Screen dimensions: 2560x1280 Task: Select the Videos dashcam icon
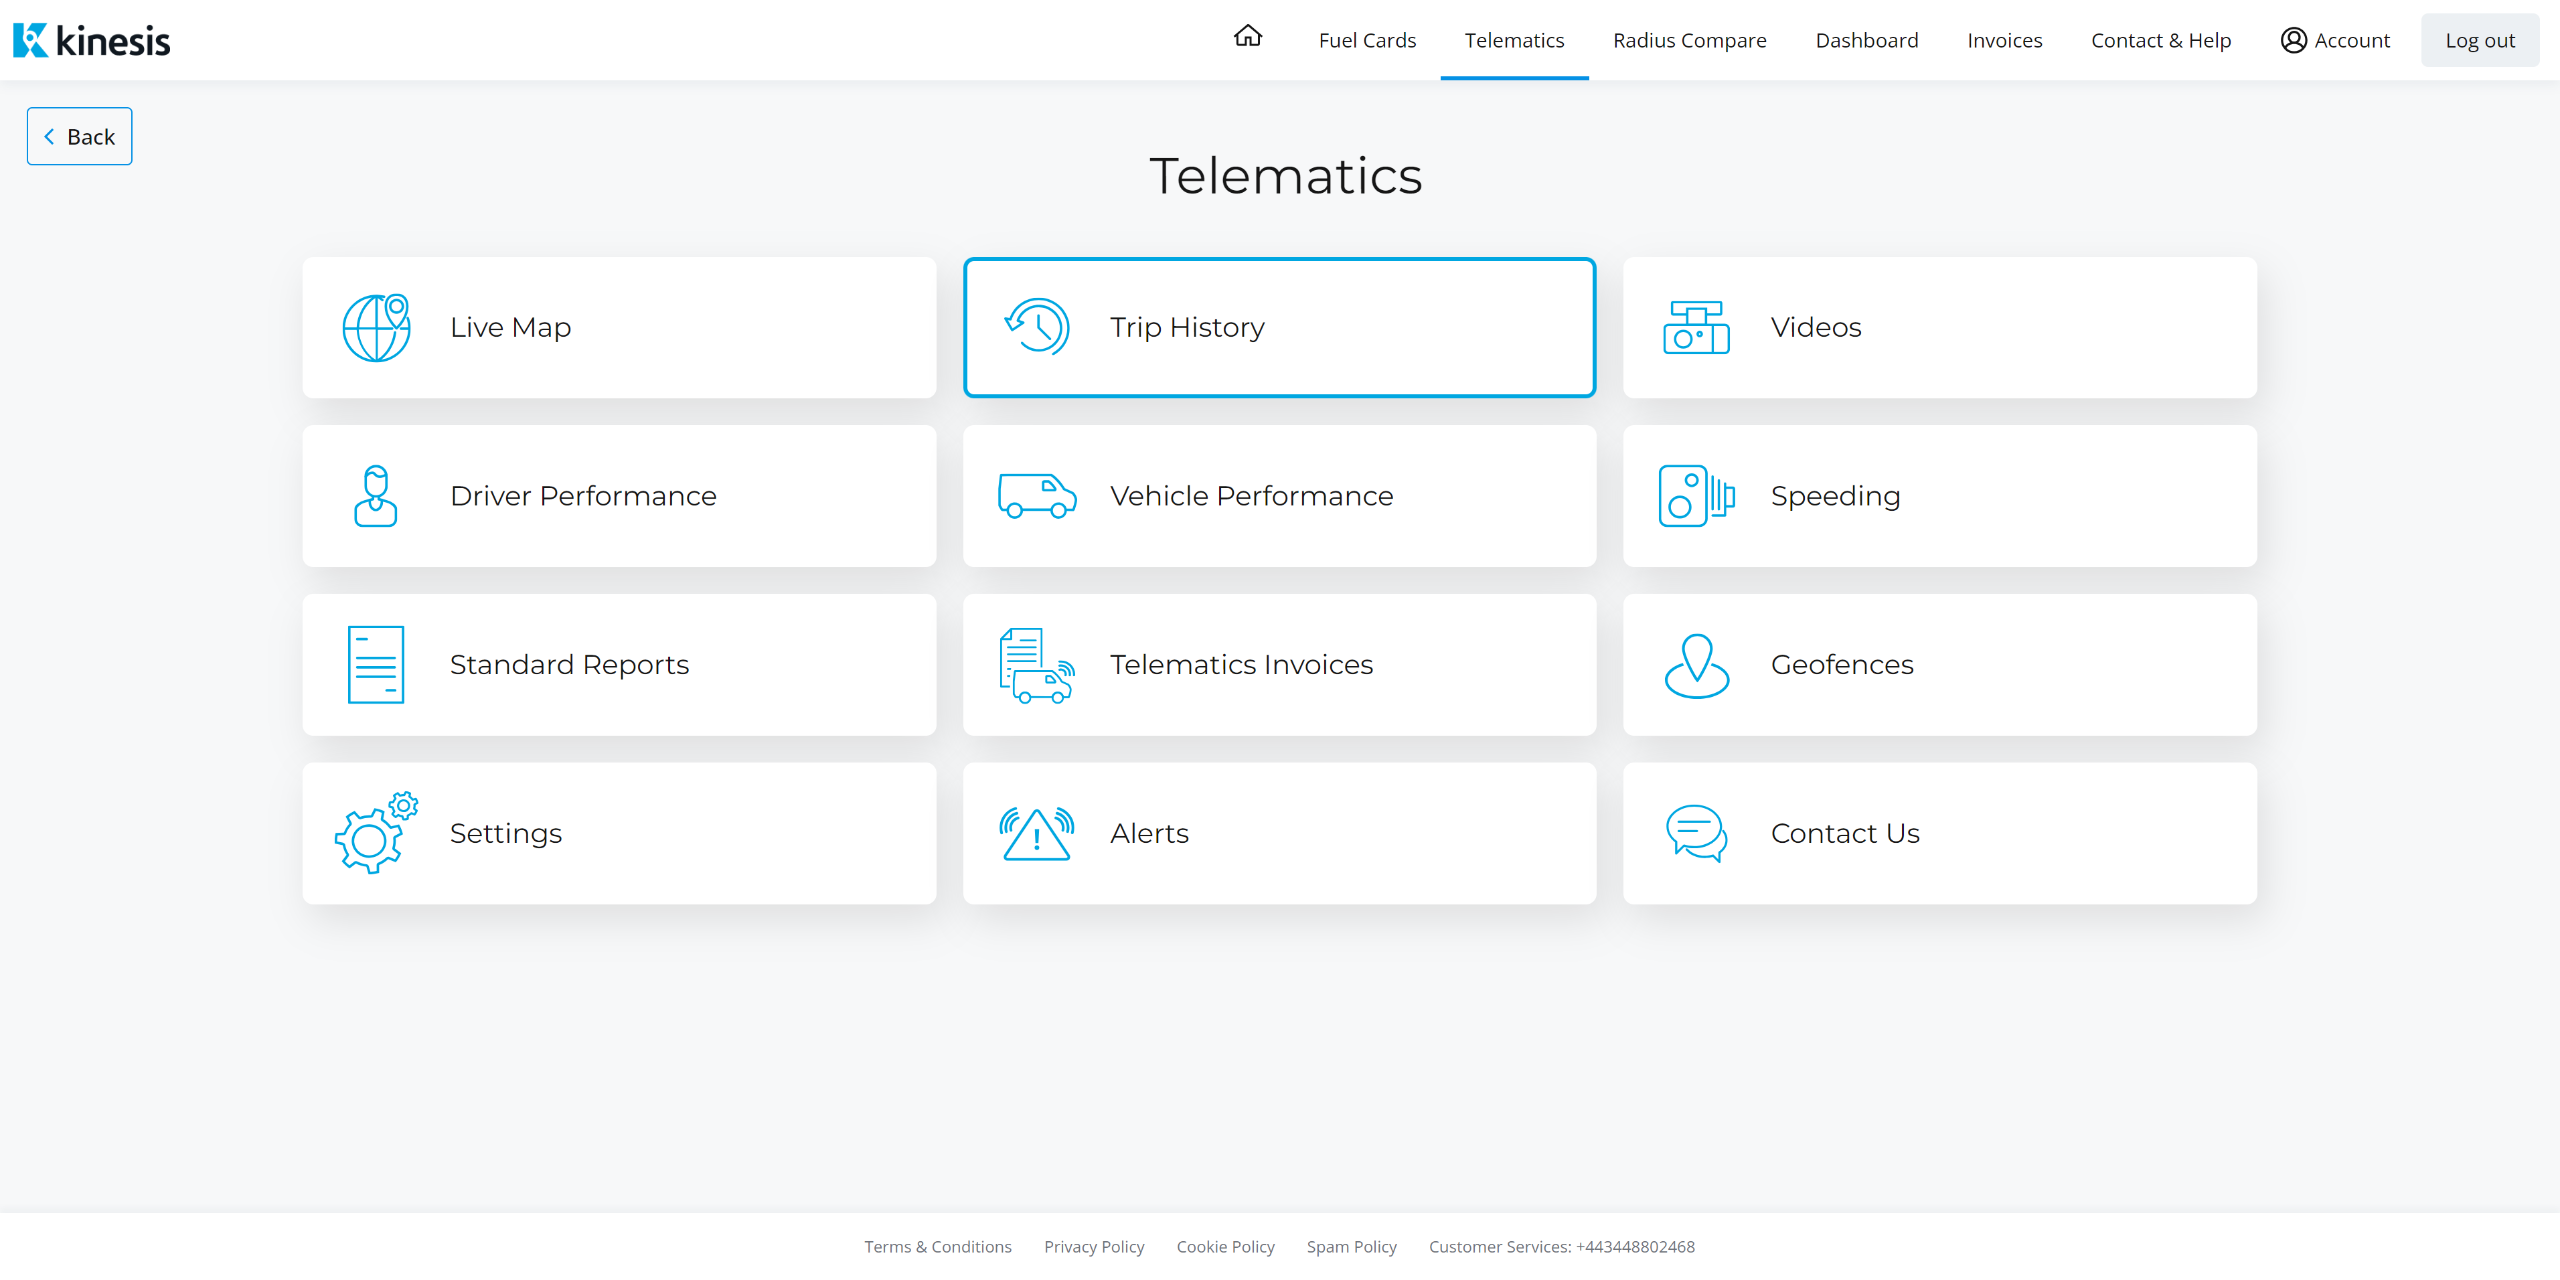pos(1696,327)
